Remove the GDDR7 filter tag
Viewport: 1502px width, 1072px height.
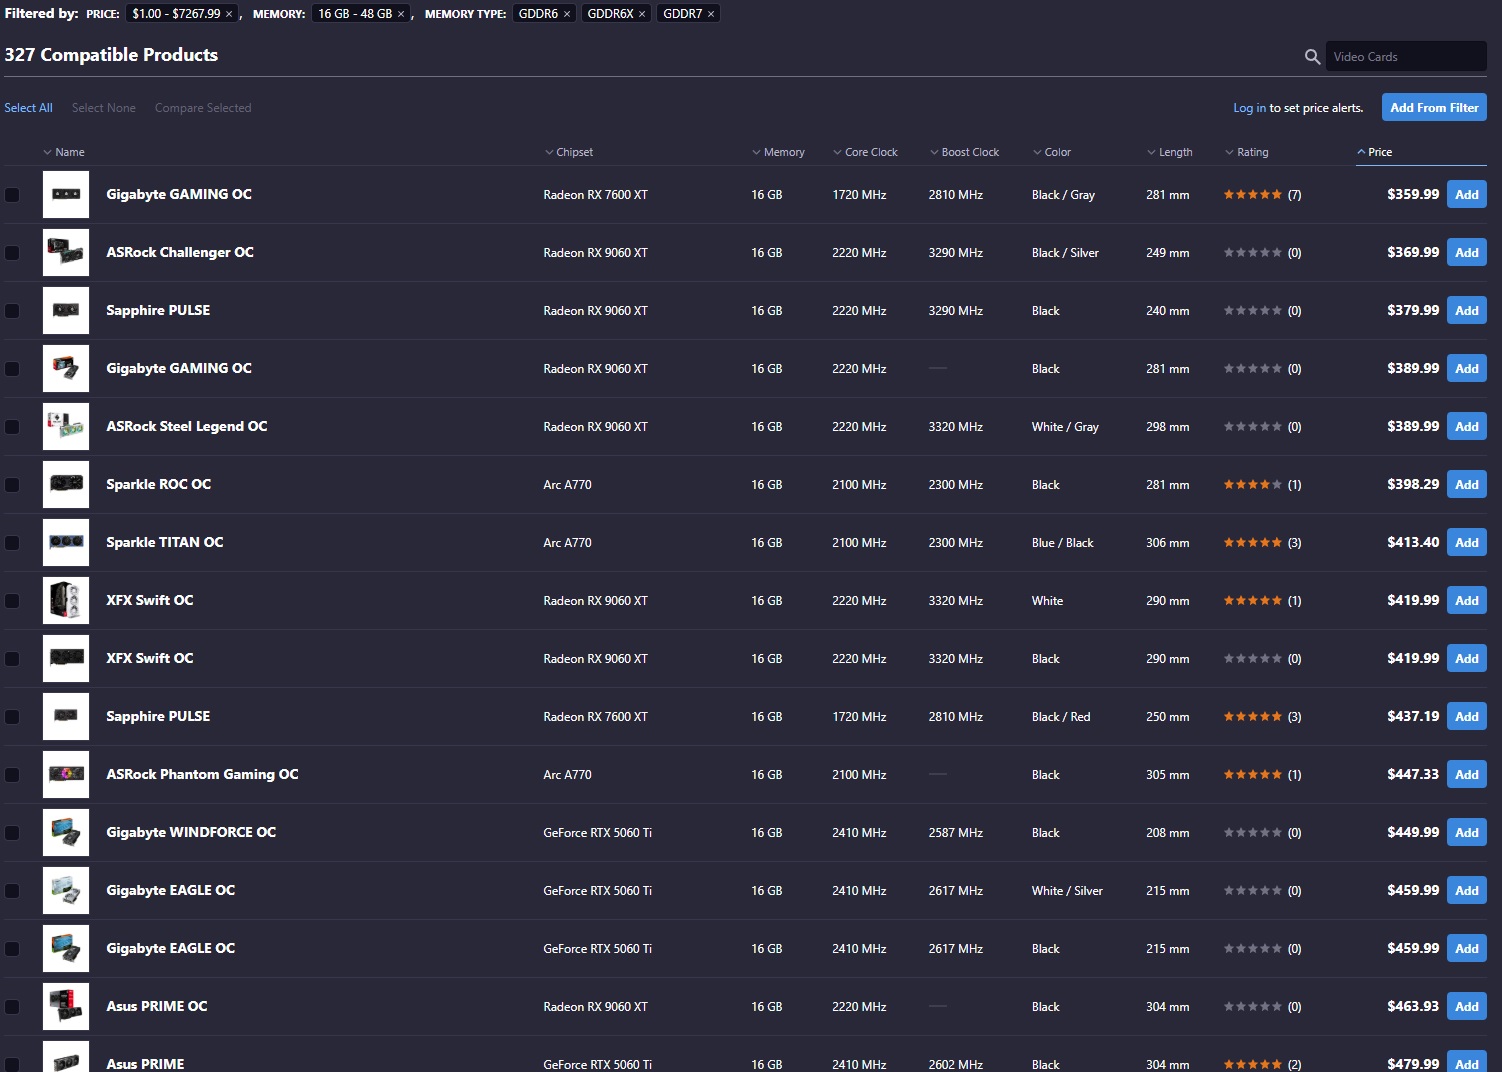tap(711, 14)
